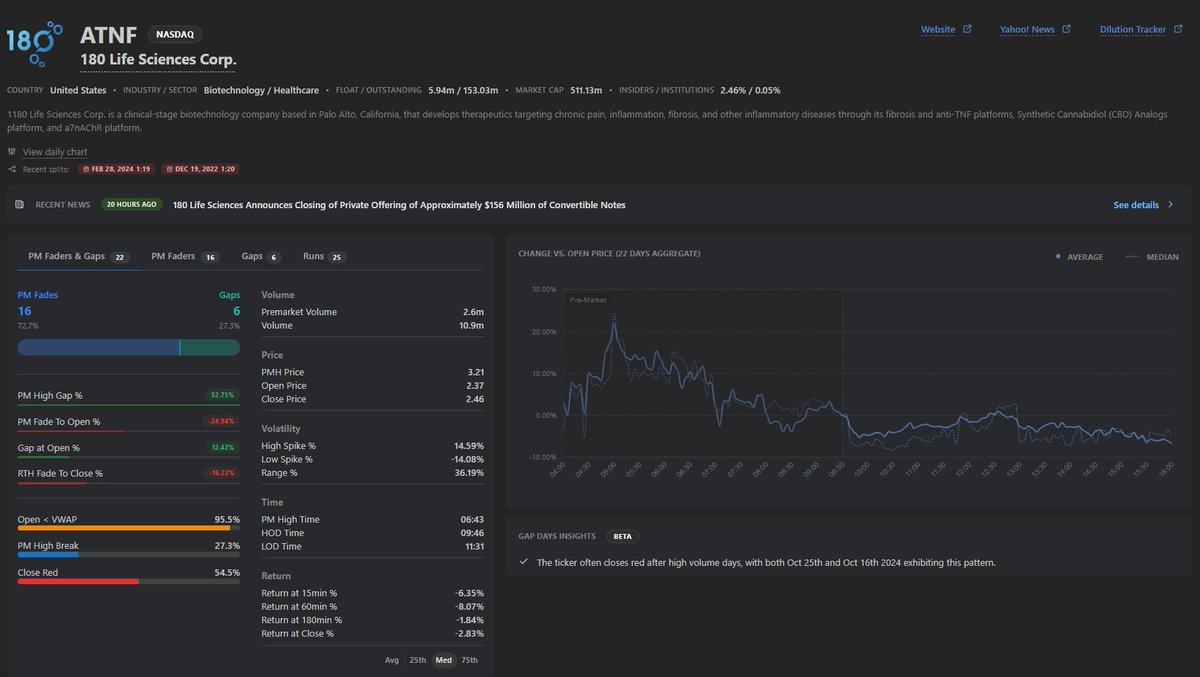
Task: Select the DEC 19, 2022 1:20 split tag
Action: point(201,169)
